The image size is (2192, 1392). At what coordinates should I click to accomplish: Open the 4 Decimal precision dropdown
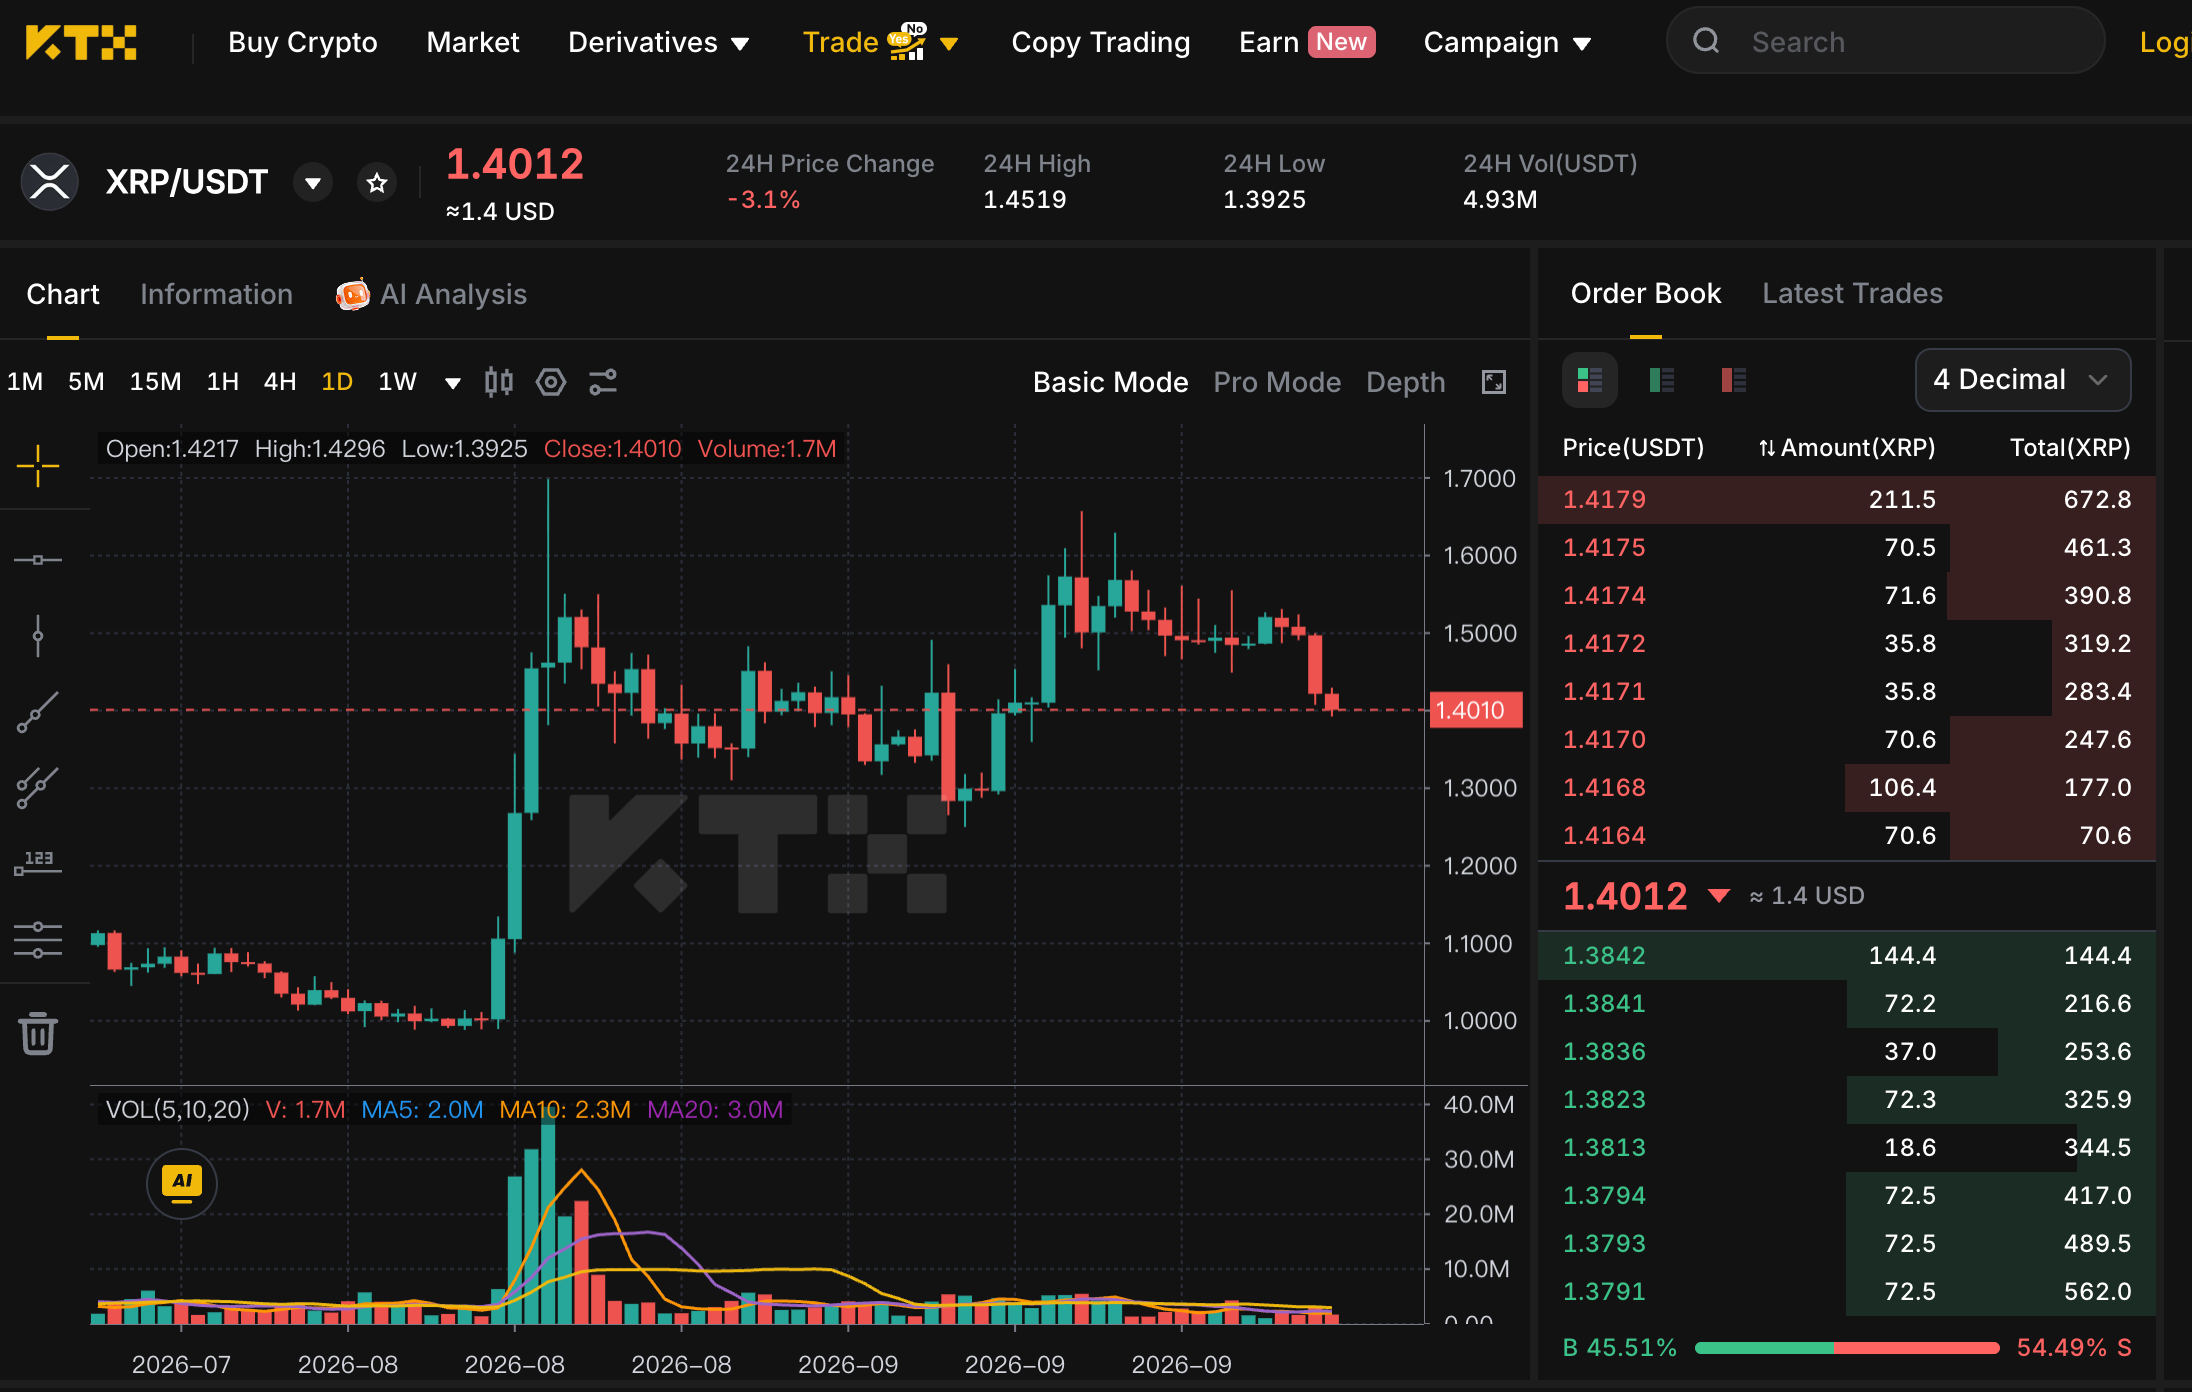2022,380
